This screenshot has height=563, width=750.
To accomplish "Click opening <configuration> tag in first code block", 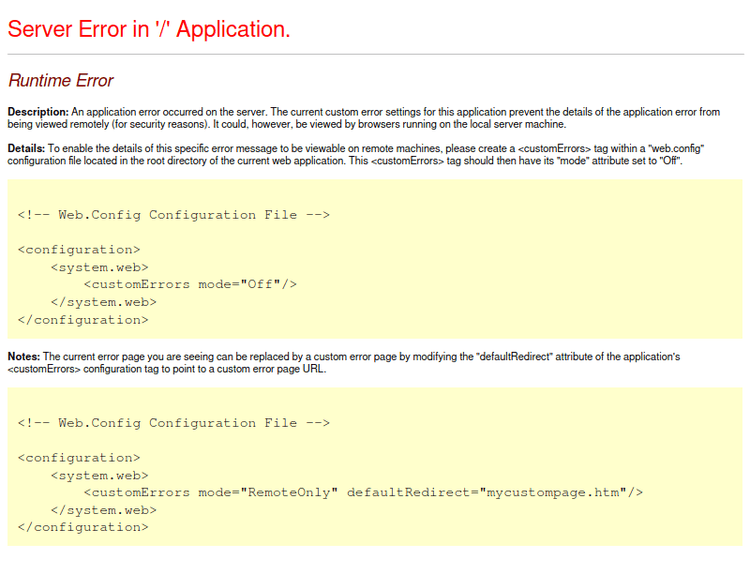I will click(79, 250).
